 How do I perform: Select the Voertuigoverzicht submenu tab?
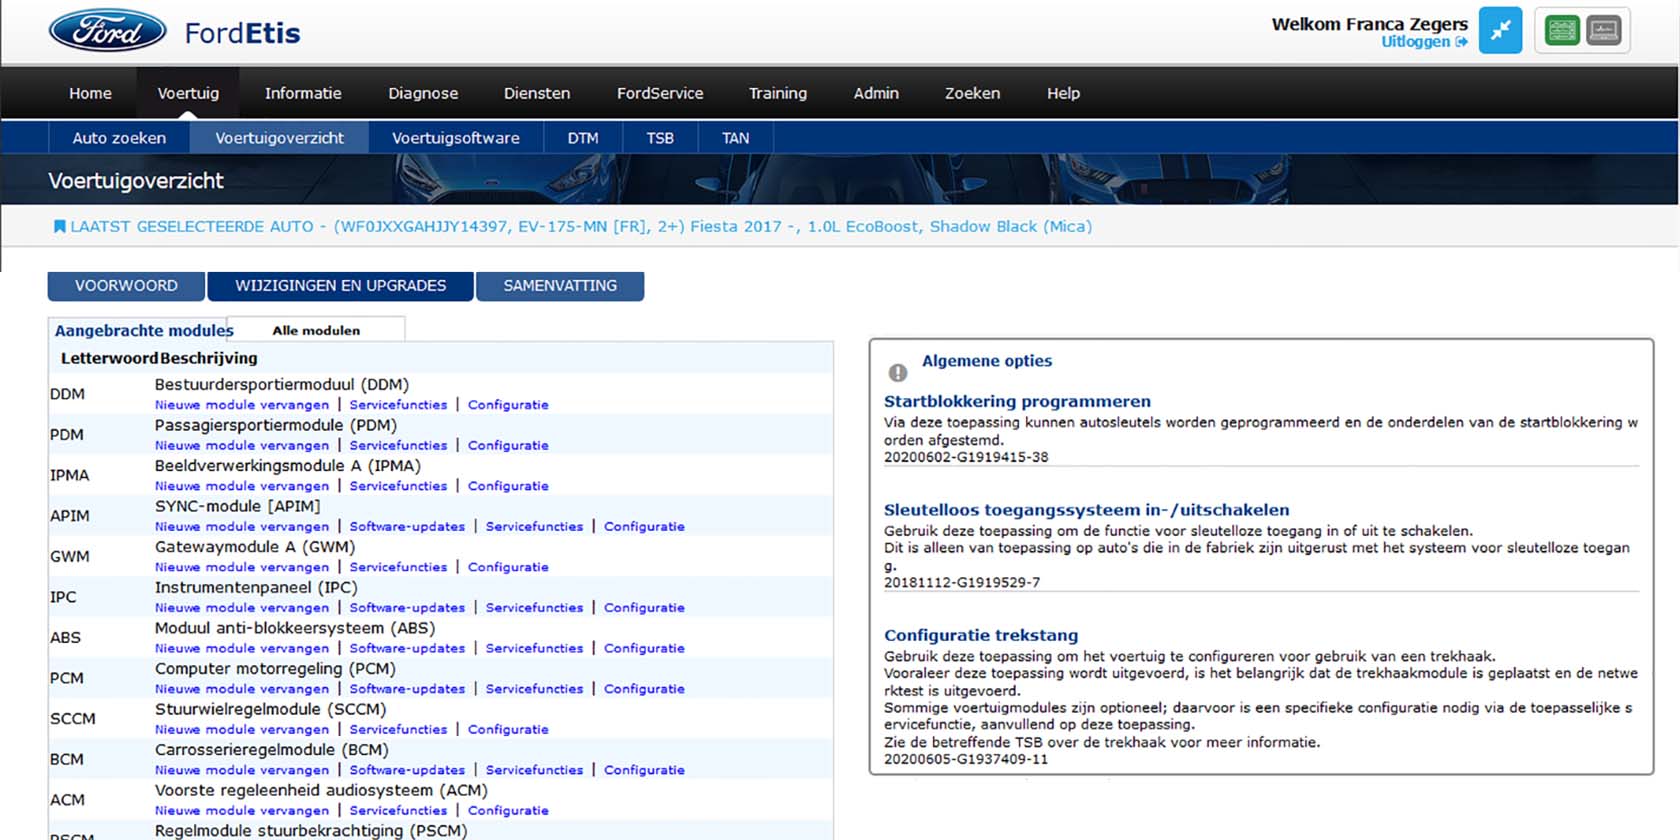click(x=279, y=138)
